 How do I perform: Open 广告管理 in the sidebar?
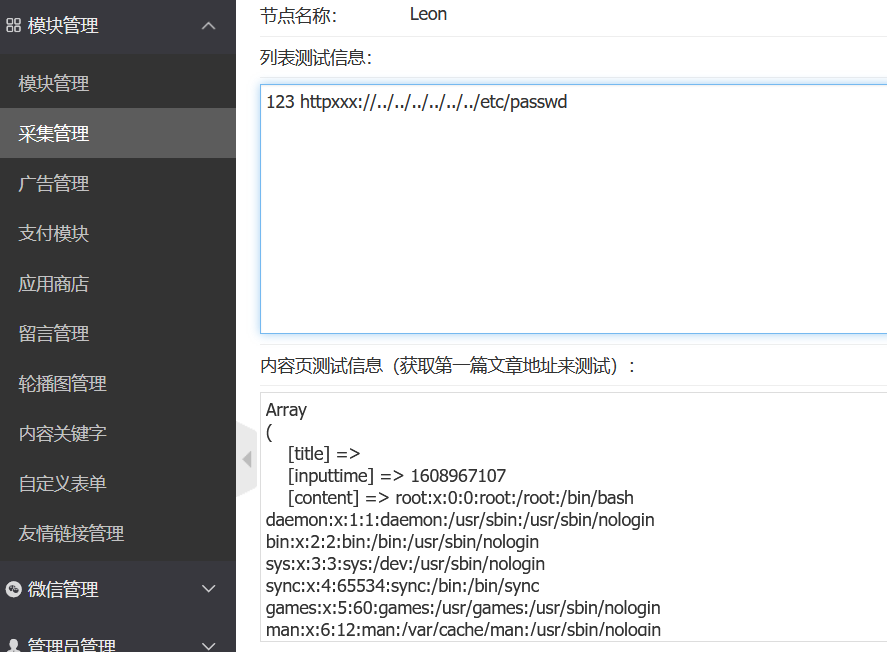click(x=118, y=183)
